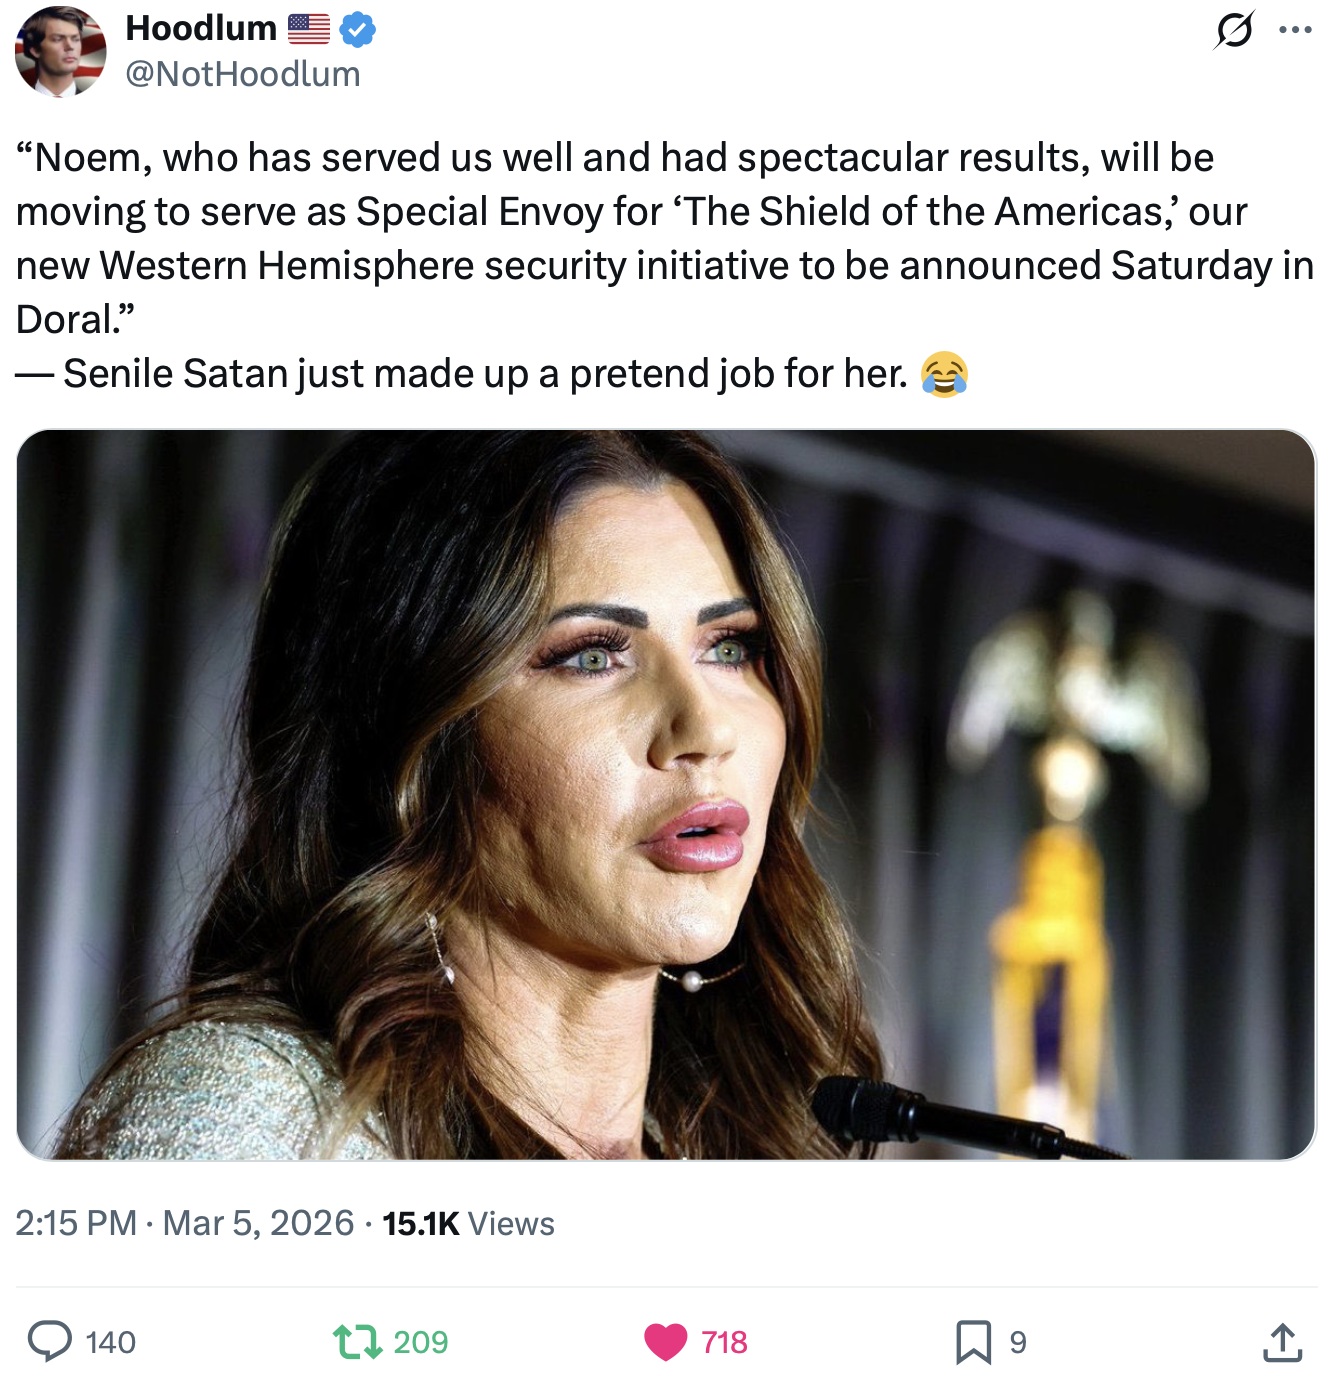
Task: Click the green repost arrows icon
Action: point(358,1342)
